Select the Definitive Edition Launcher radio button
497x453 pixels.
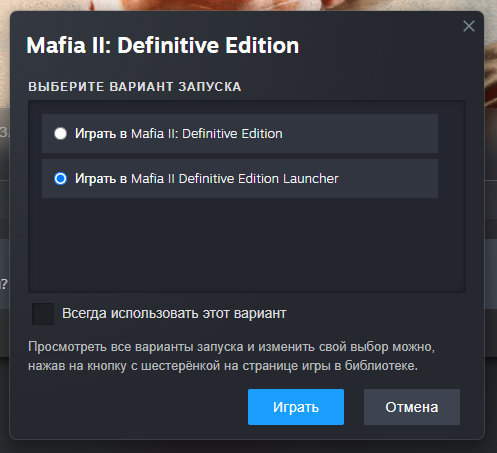click(60, 179)
